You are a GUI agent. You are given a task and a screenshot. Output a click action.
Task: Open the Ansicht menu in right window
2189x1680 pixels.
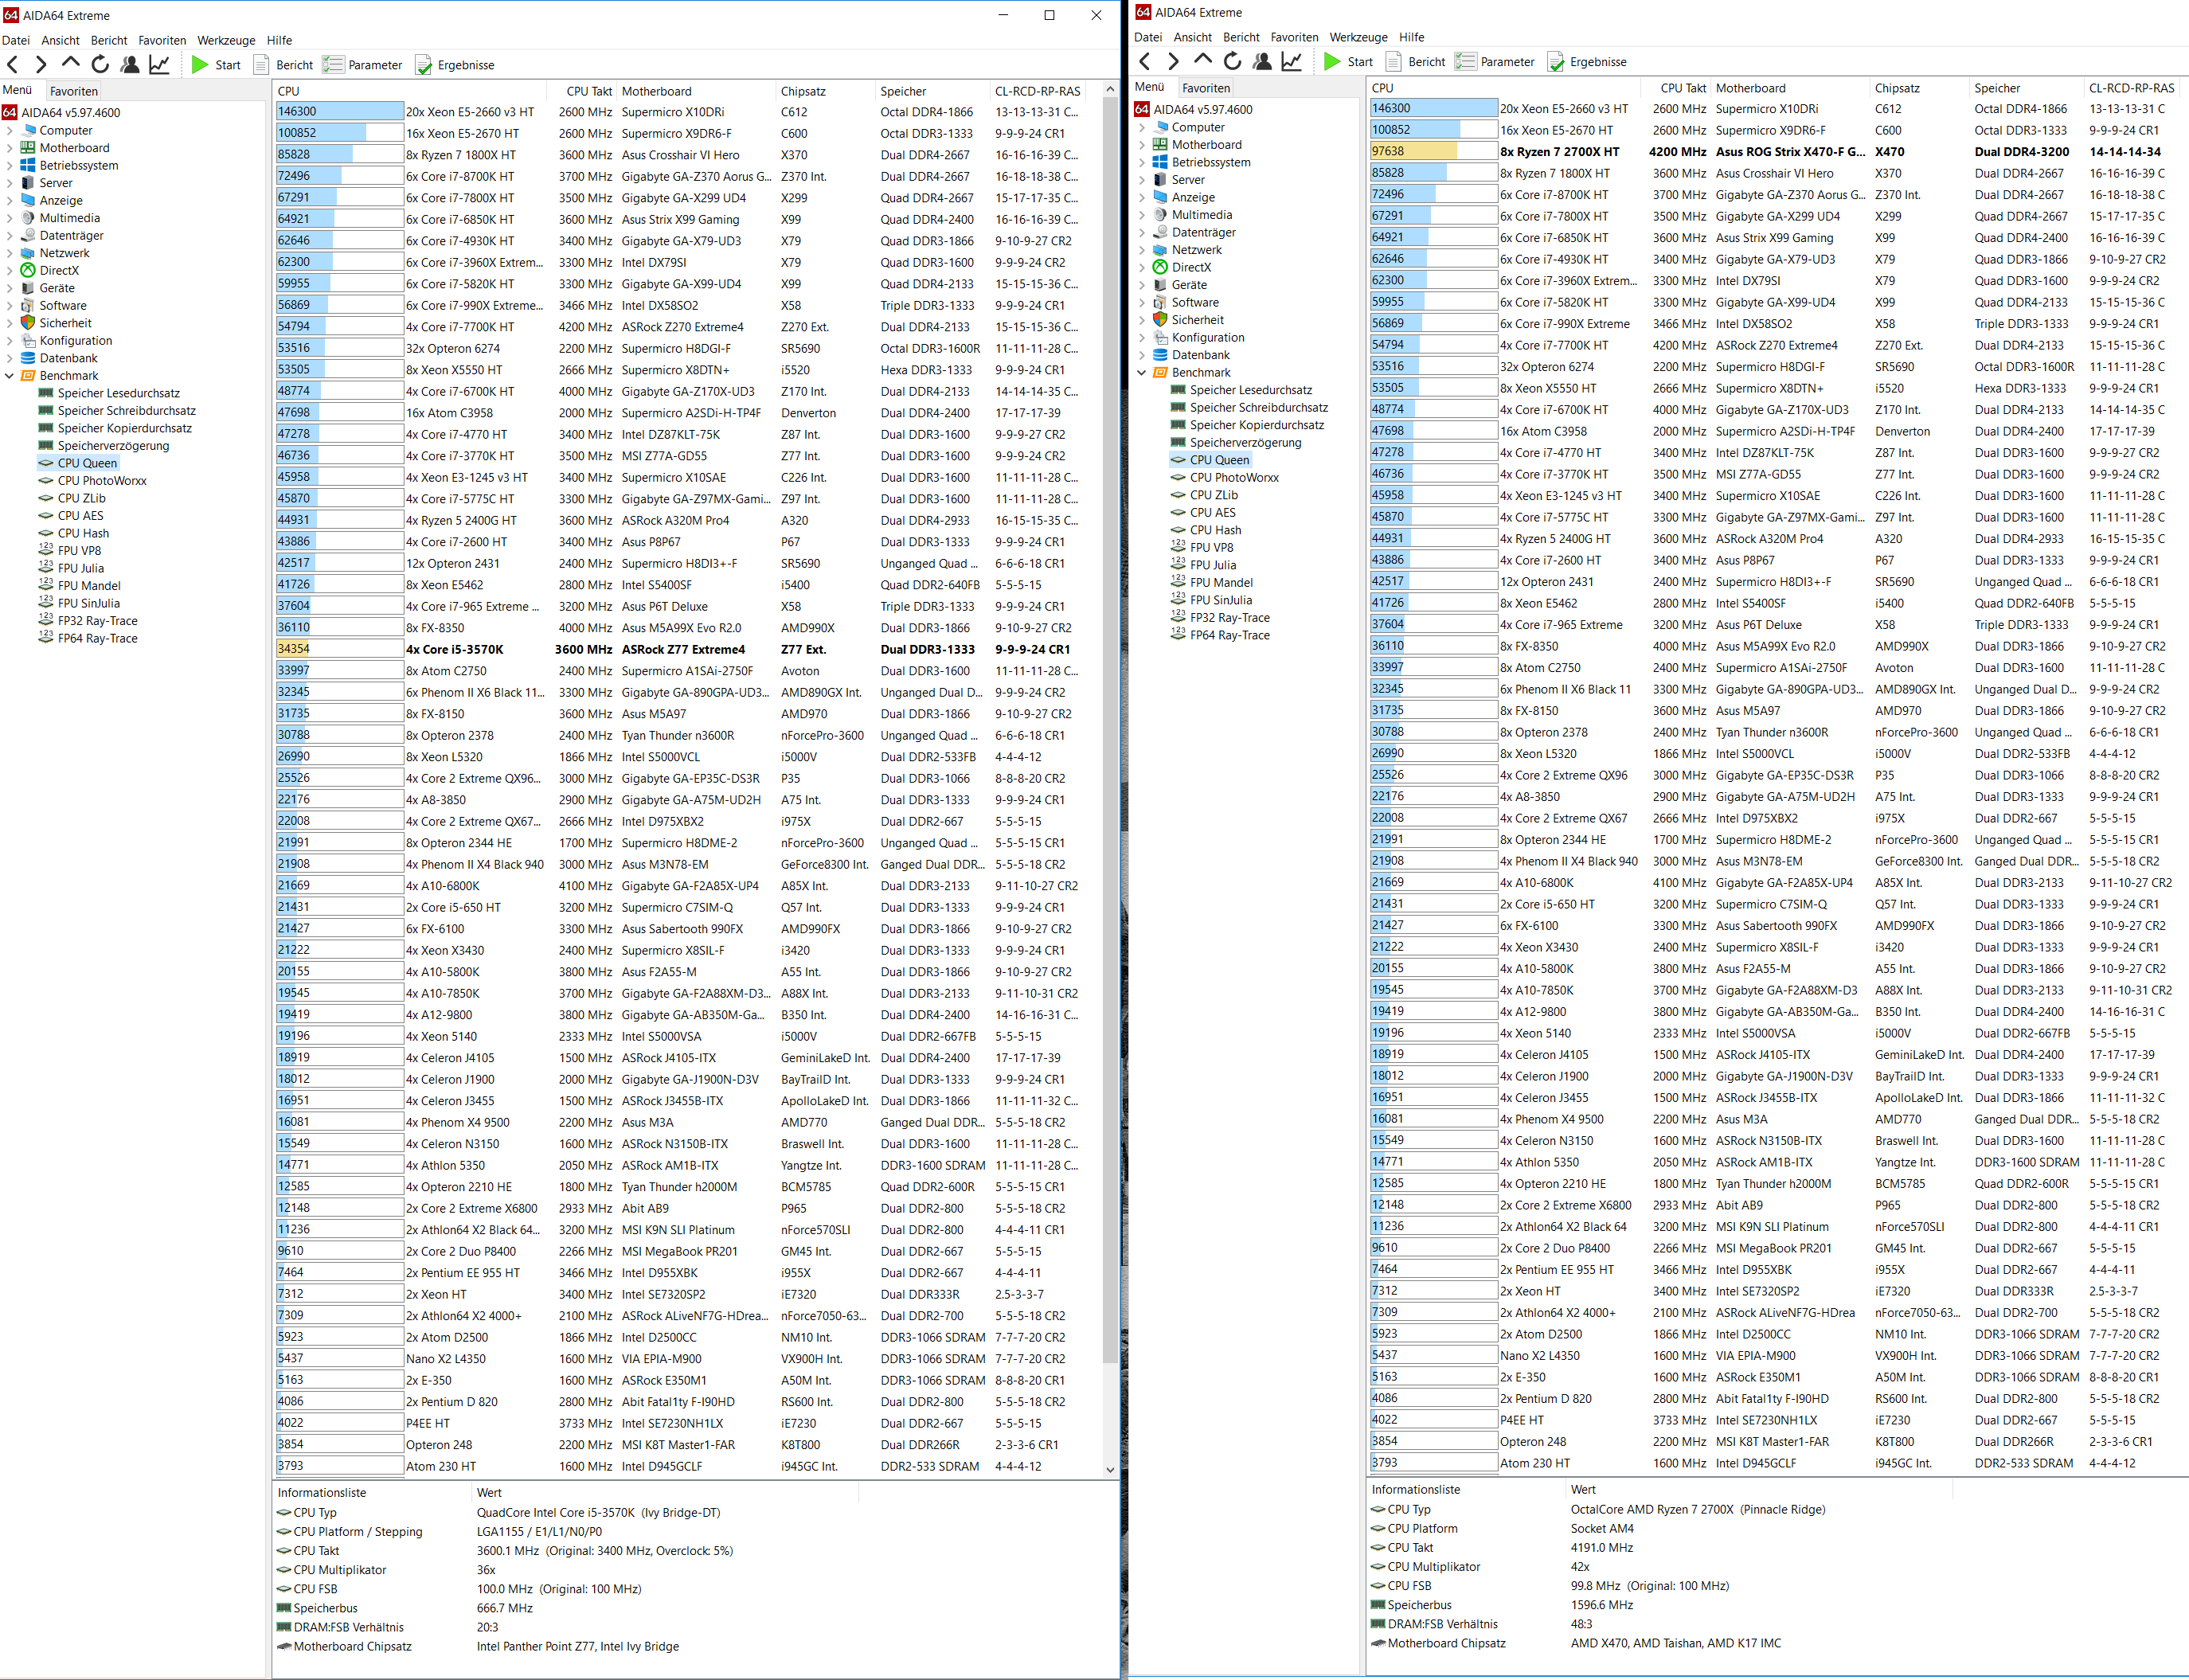click(x=1192, y=37)
